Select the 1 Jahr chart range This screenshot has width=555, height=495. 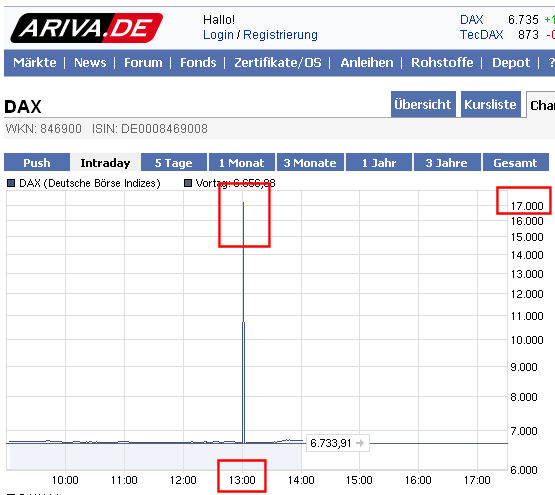[378, 163]
